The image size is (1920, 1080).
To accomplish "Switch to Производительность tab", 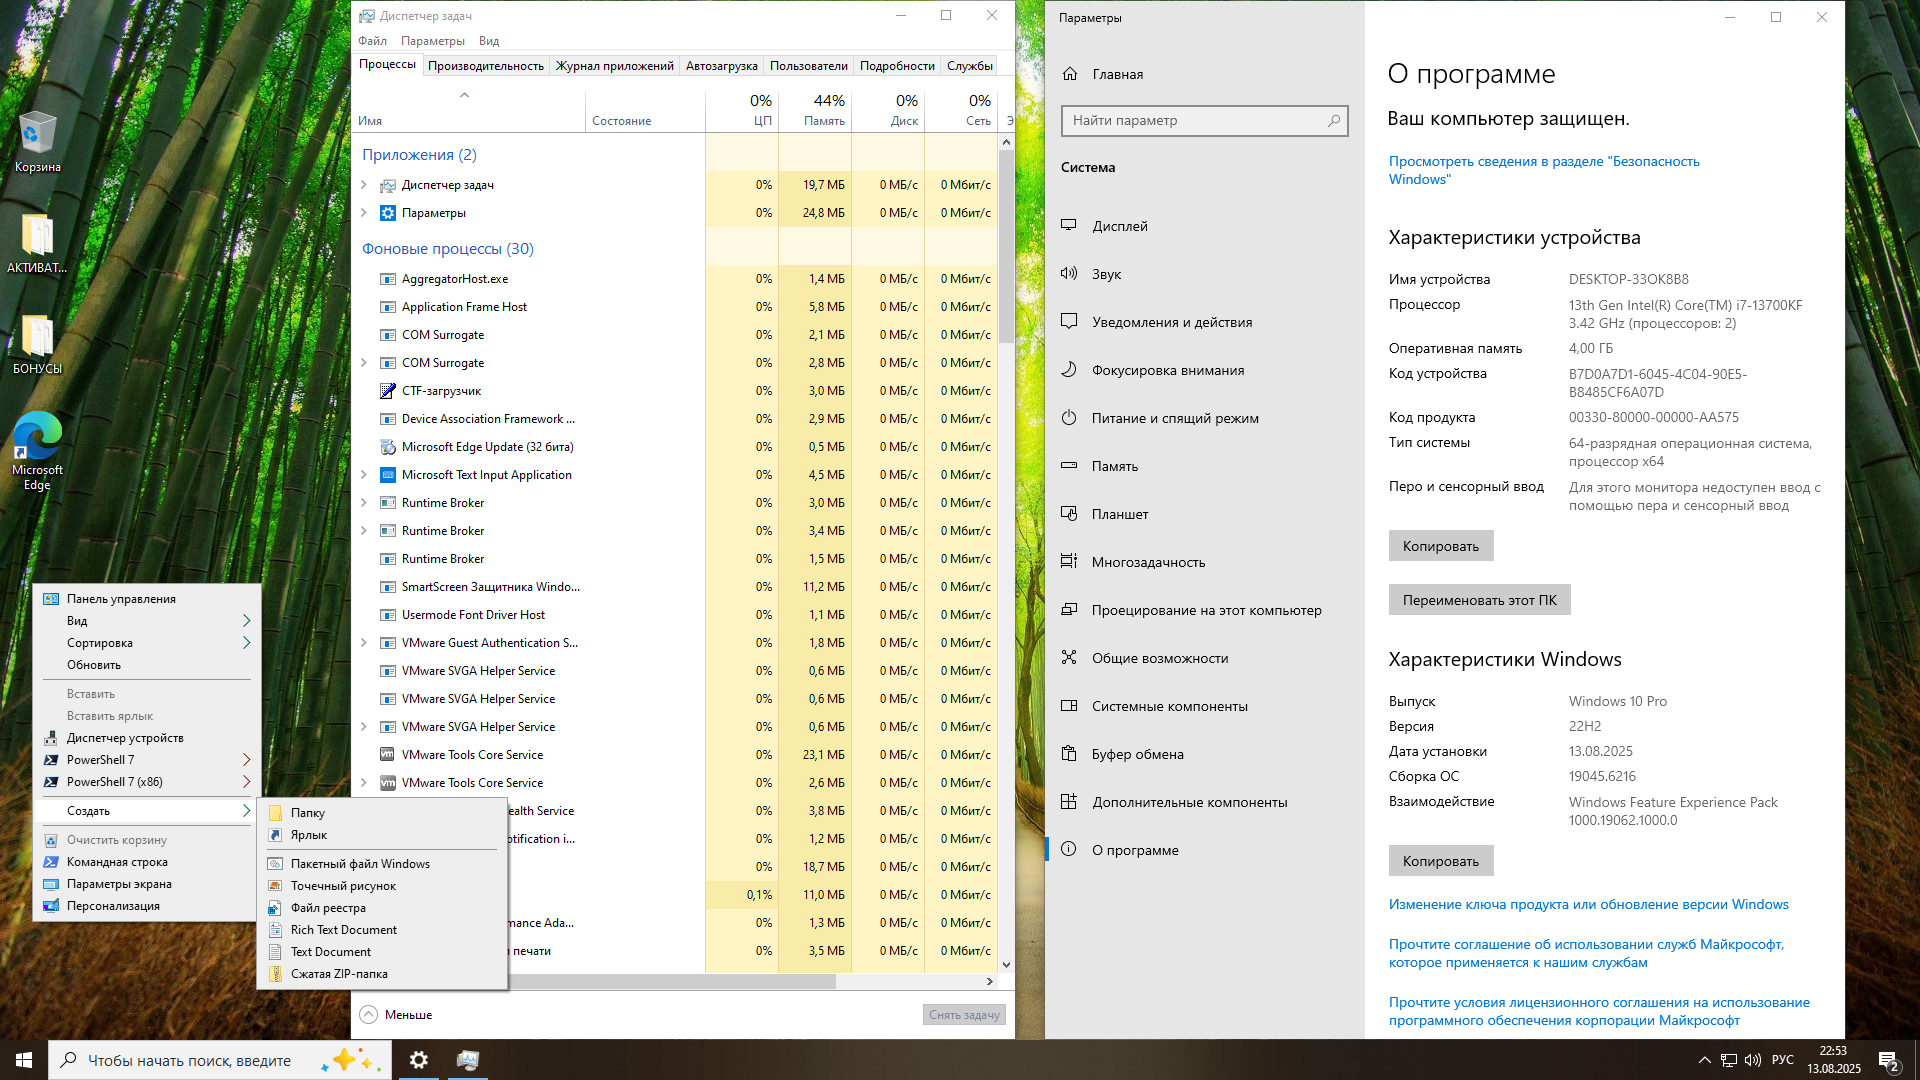I will [486, 66].
